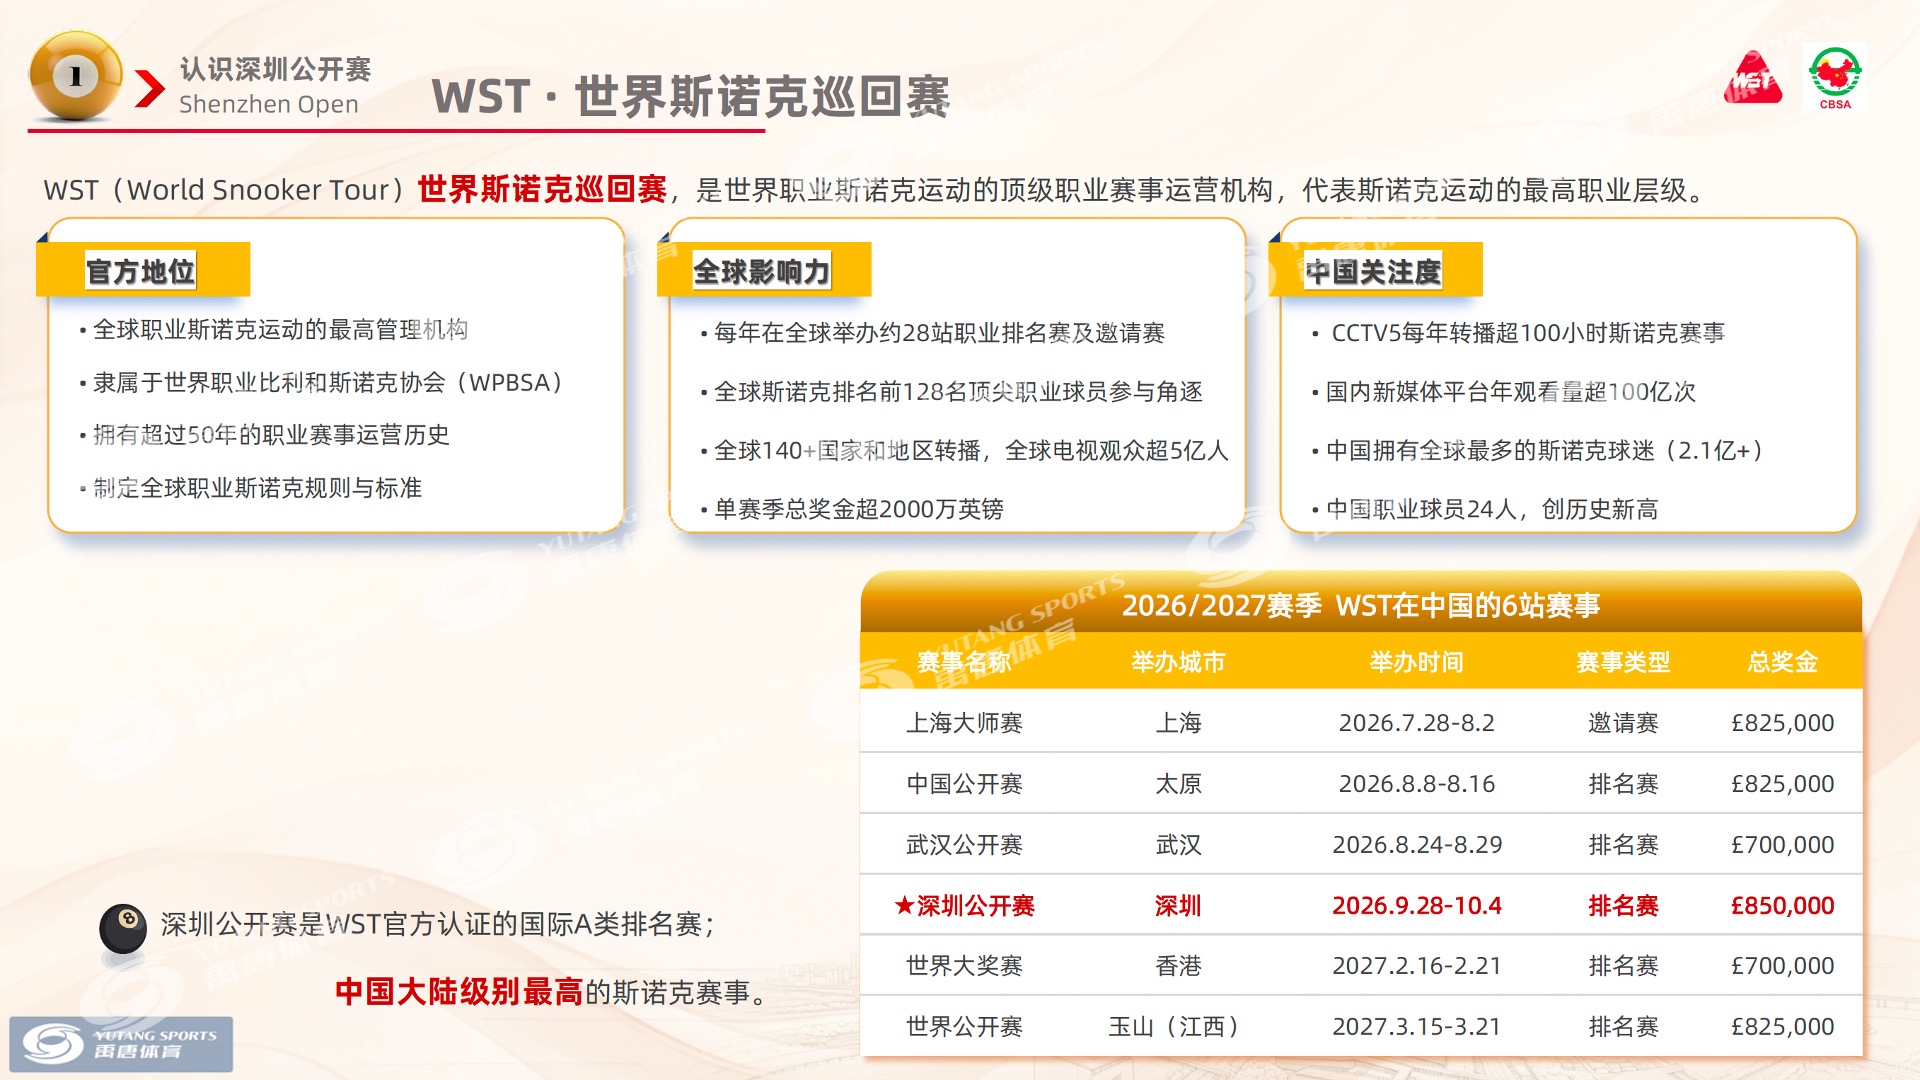Screen dimensions: 1920x1080
Task: Select the Shenzhen Open subtitle
Action: [x=269, y=104]
